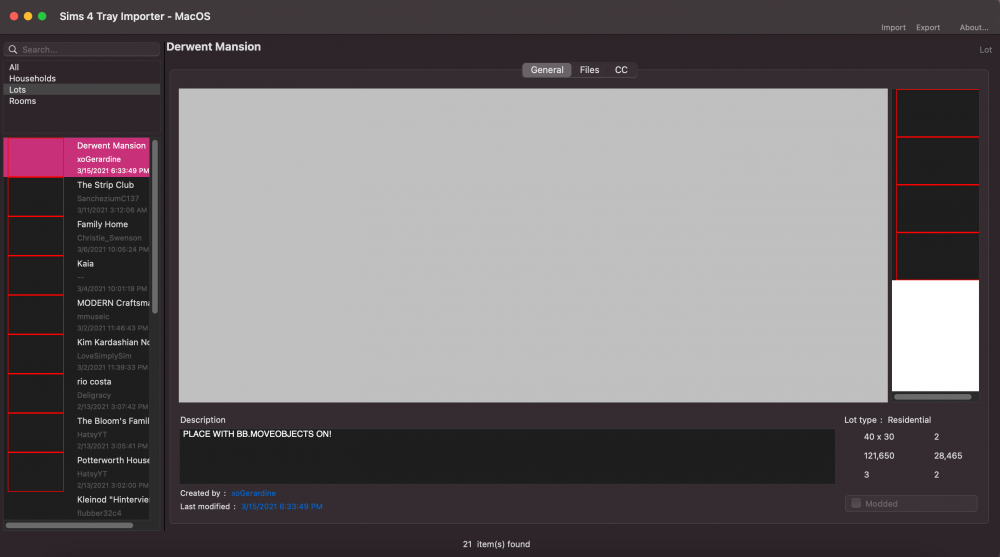The height and width of the screenshot is (557, 1000).
Task: Click Potterworth House thumbnail
Action: (36, 472)
